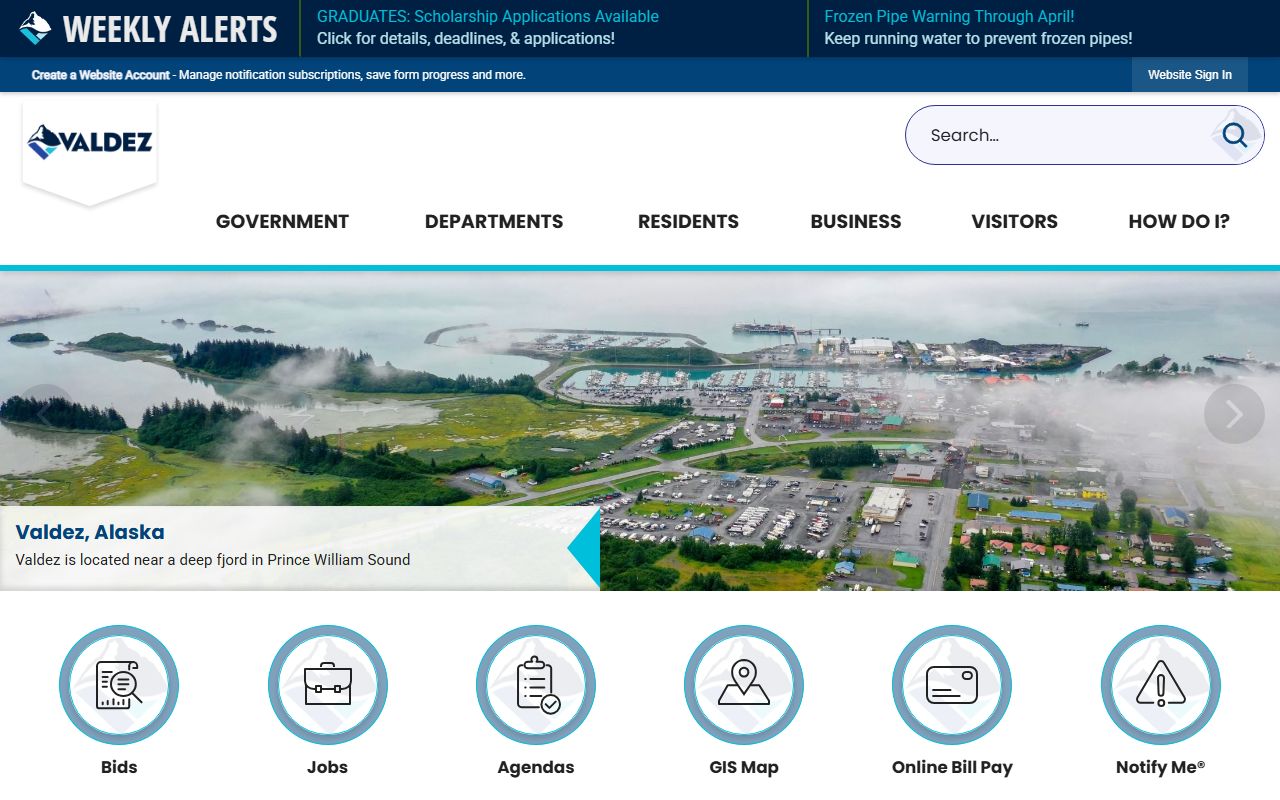
Task: Click the Bids label text
Action: click(119, 767)
